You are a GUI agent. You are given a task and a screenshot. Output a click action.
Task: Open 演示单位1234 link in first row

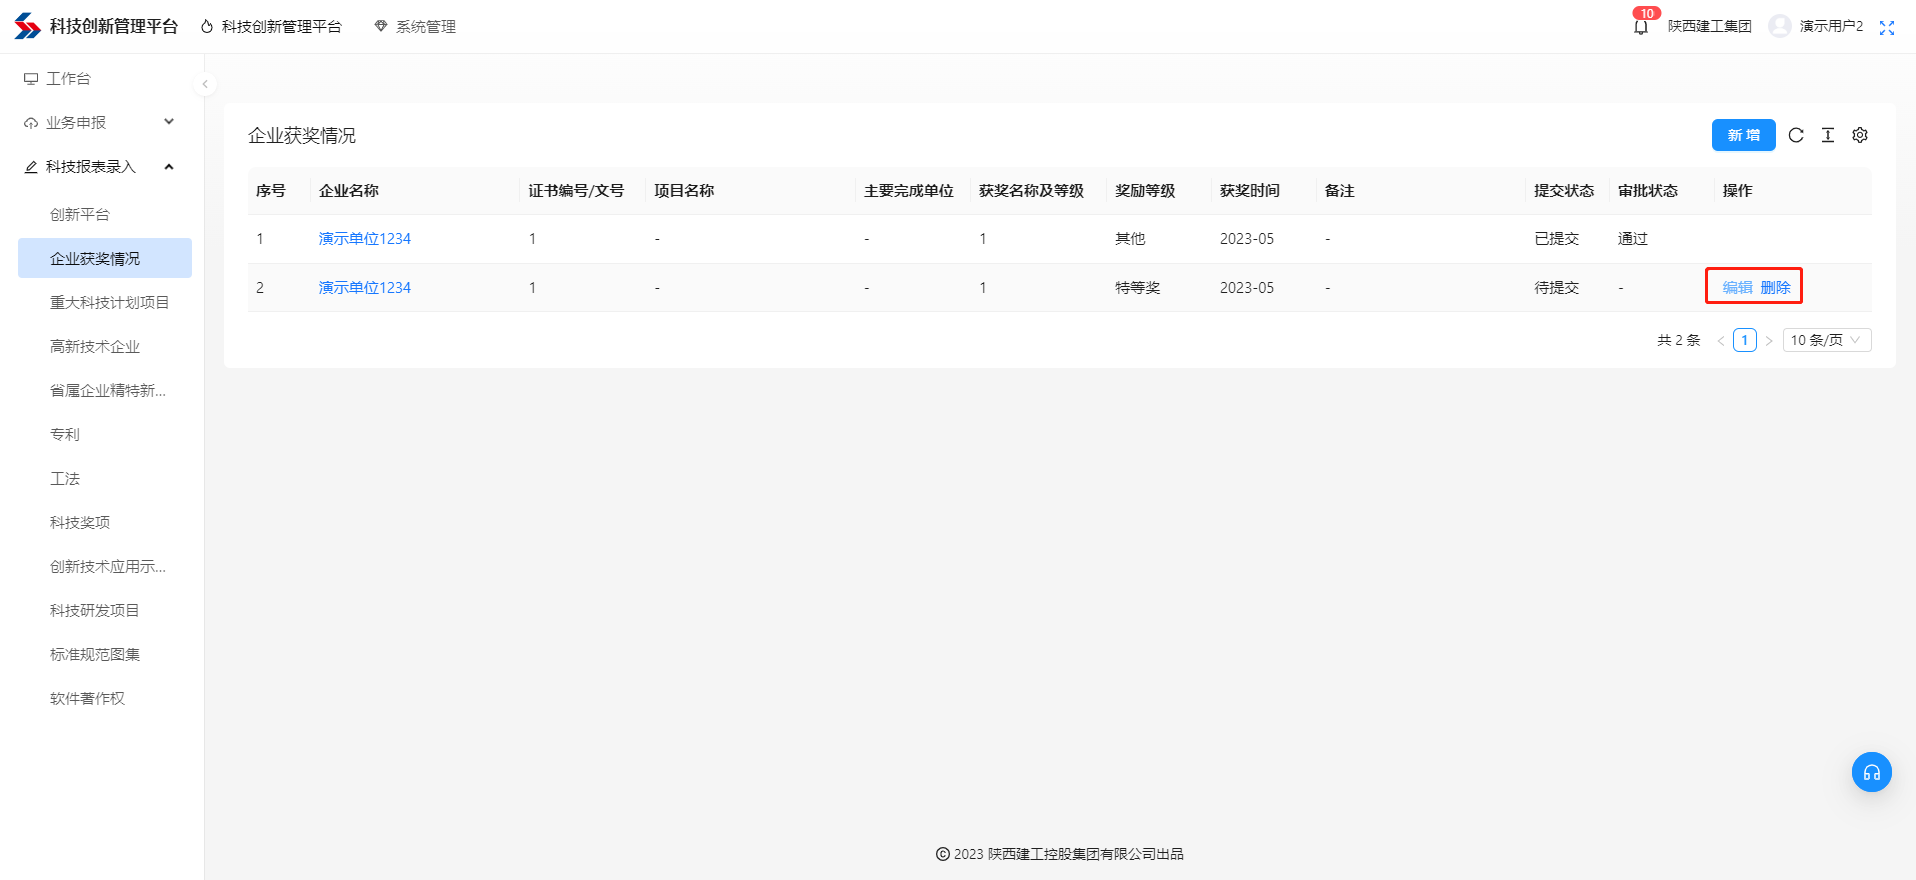tap(364, 238)
